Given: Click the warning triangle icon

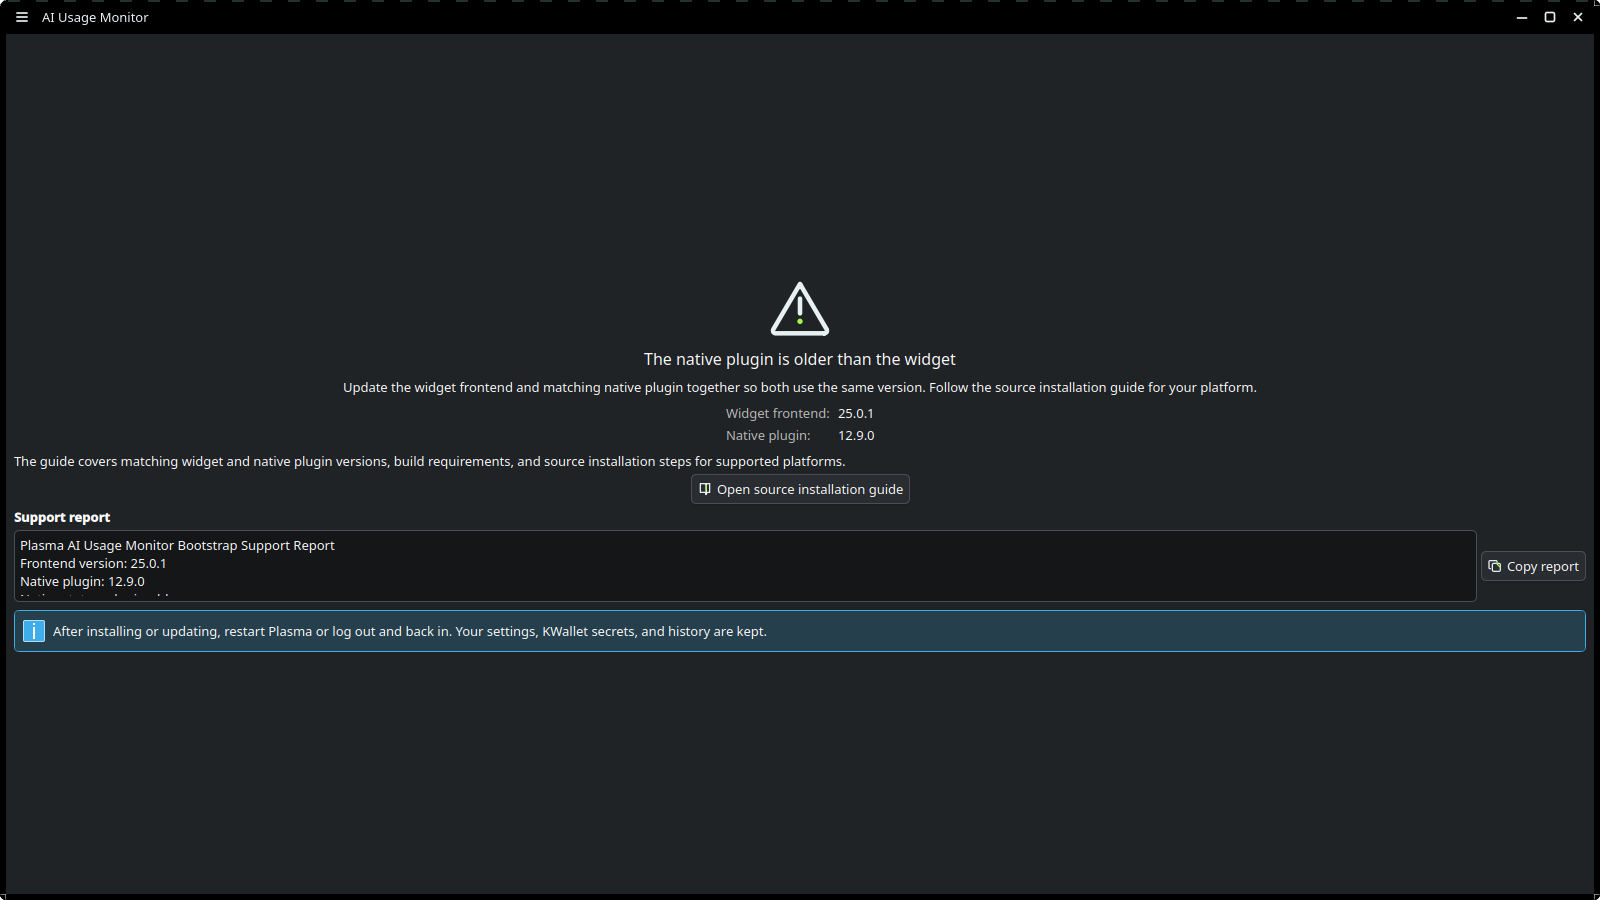Looking at the screenshot, I should [800, 309].
